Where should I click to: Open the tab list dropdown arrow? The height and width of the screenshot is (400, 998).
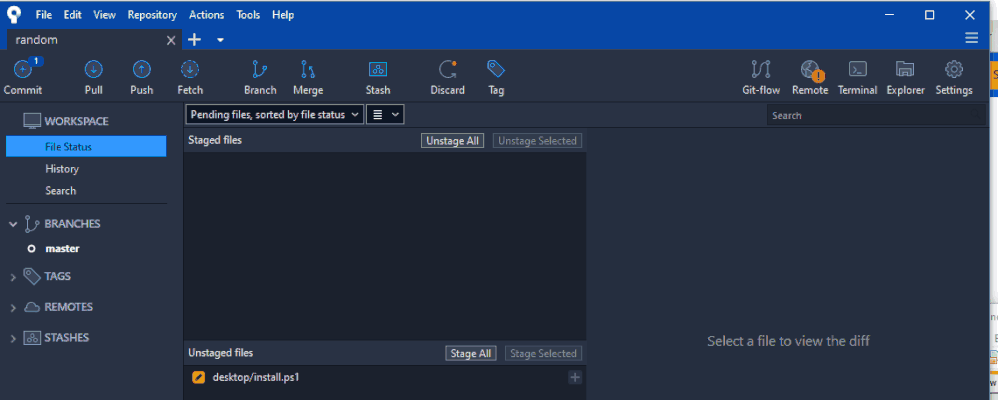tap(220, 39)
